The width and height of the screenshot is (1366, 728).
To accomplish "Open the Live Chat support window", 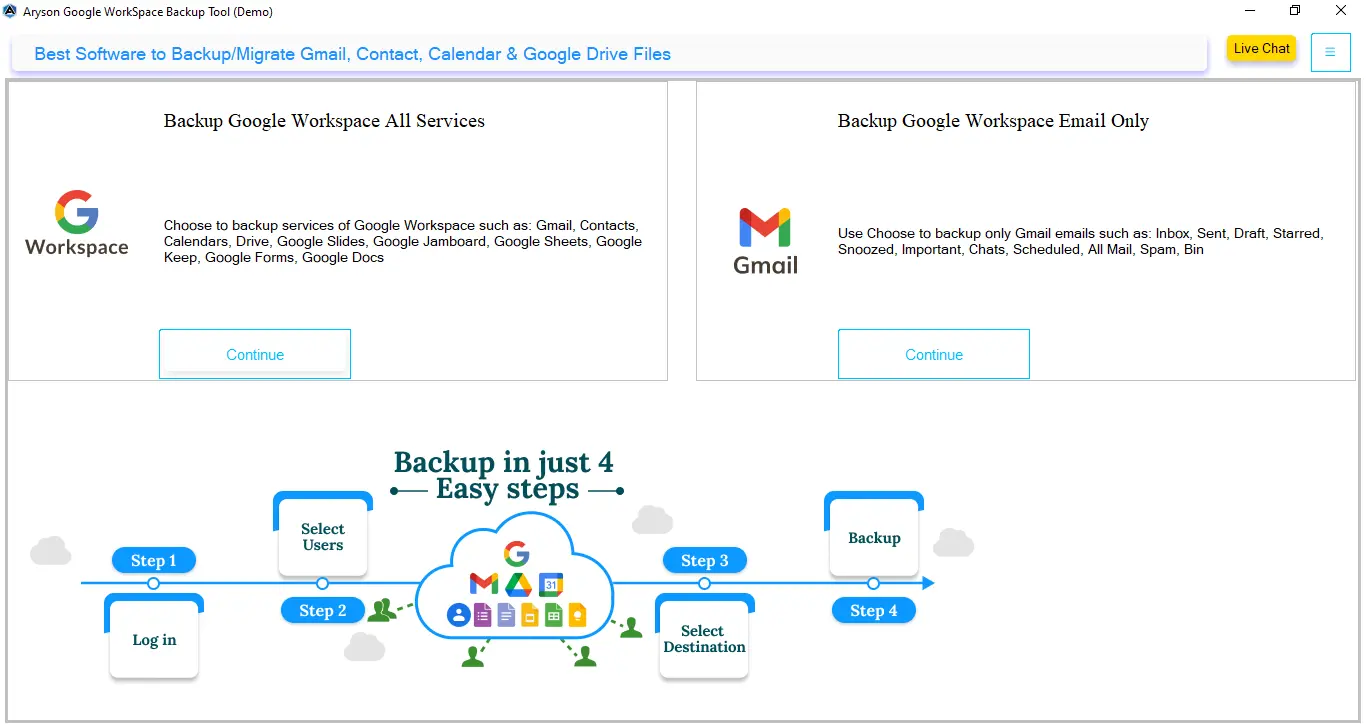I will pos(1261,48).
